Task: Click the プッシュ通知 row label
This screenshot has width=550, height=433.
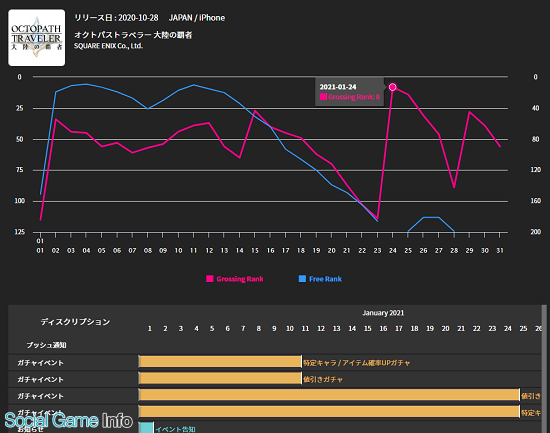Action: coord(46,345)
